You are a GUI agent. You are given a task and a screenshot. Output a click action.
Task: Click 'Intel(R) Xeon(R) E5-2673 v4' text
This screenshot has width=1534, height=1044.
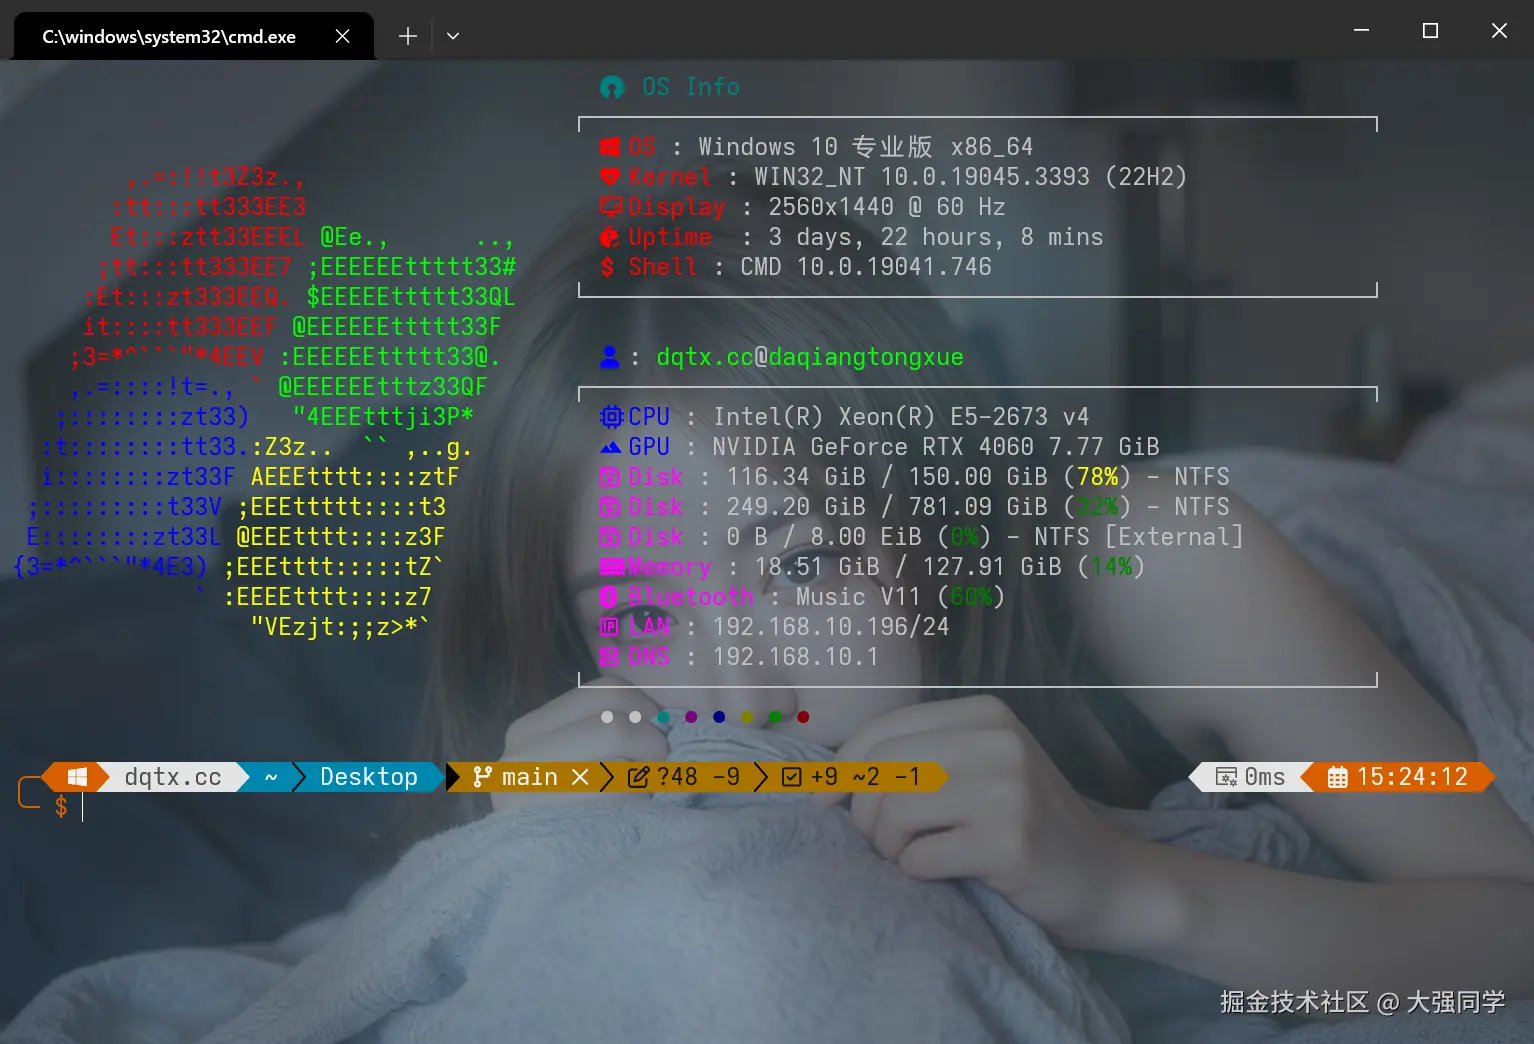pyautogui.click(x=901, y=417)
